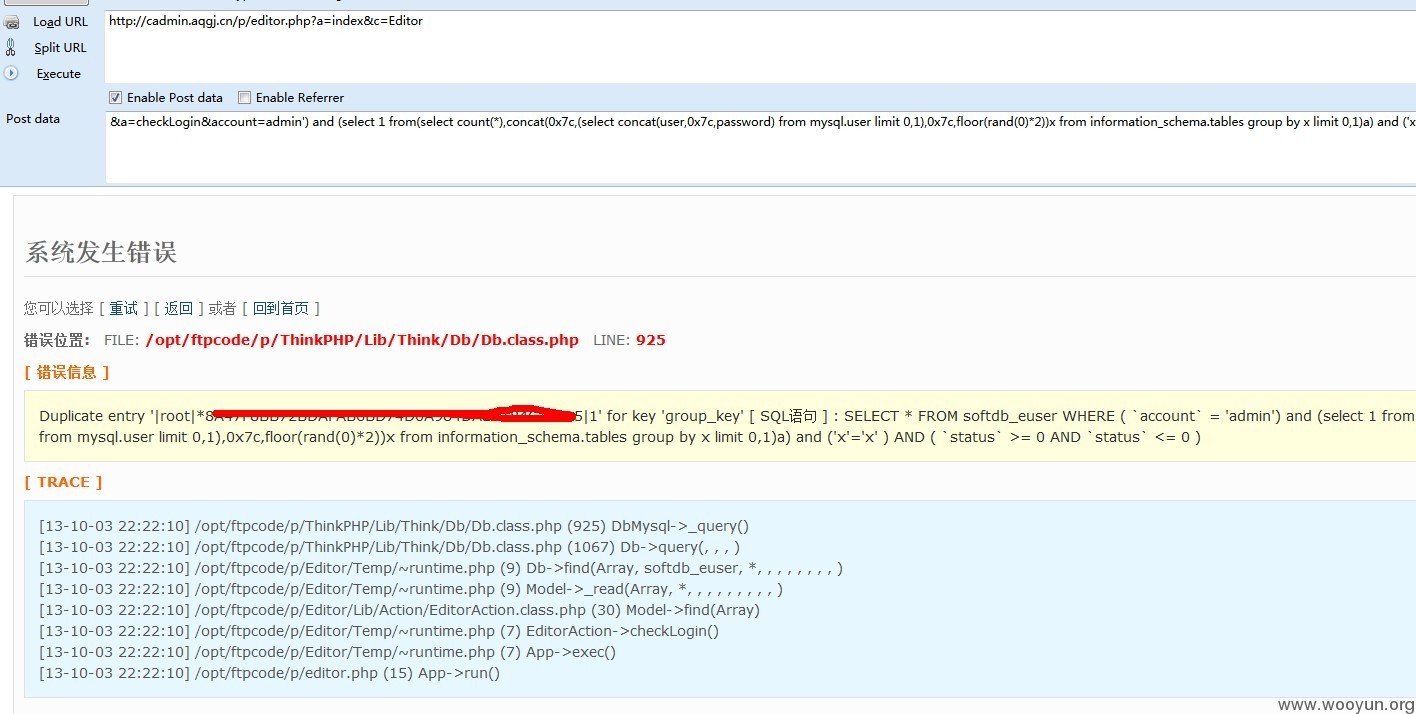Click the Split URL button label
1416x714 pixels.
tap(60, 47)
